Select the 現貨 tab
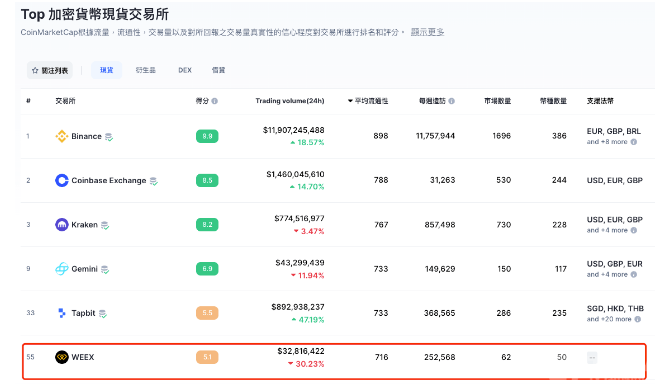The height and width of the screenshot is (390, 658). click(107, 70)
